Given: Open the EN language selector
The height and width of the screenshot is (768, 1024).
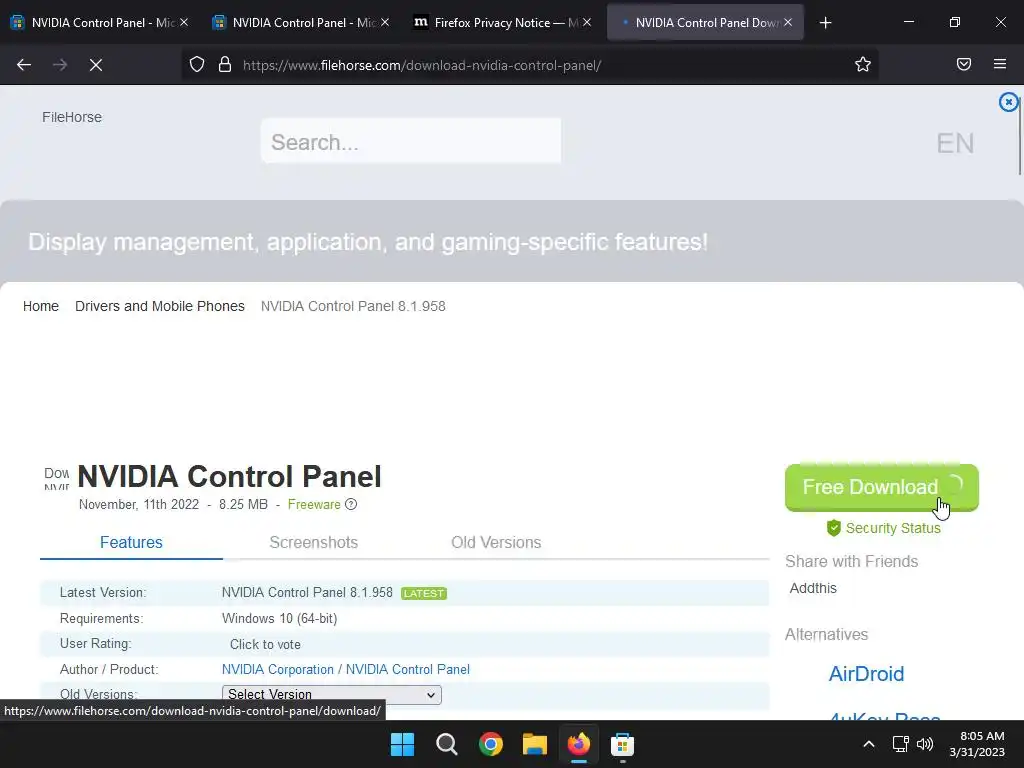Looking at the screenshot, I should point(955,143).
